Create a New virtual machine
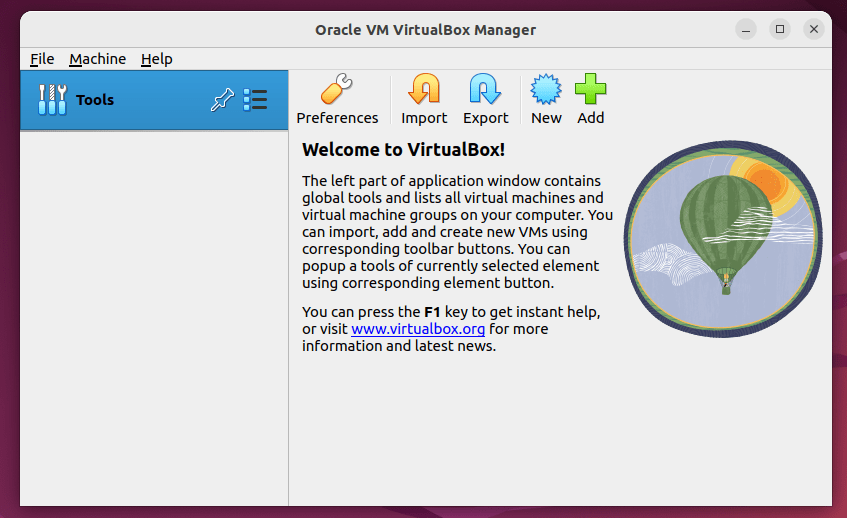 546,99
